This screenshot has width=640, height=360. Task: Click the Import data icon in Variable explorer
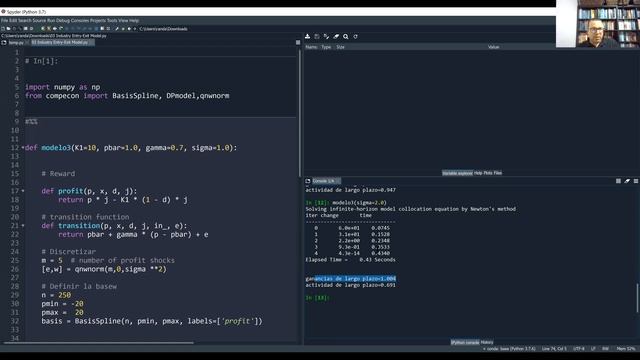[307, 36]
